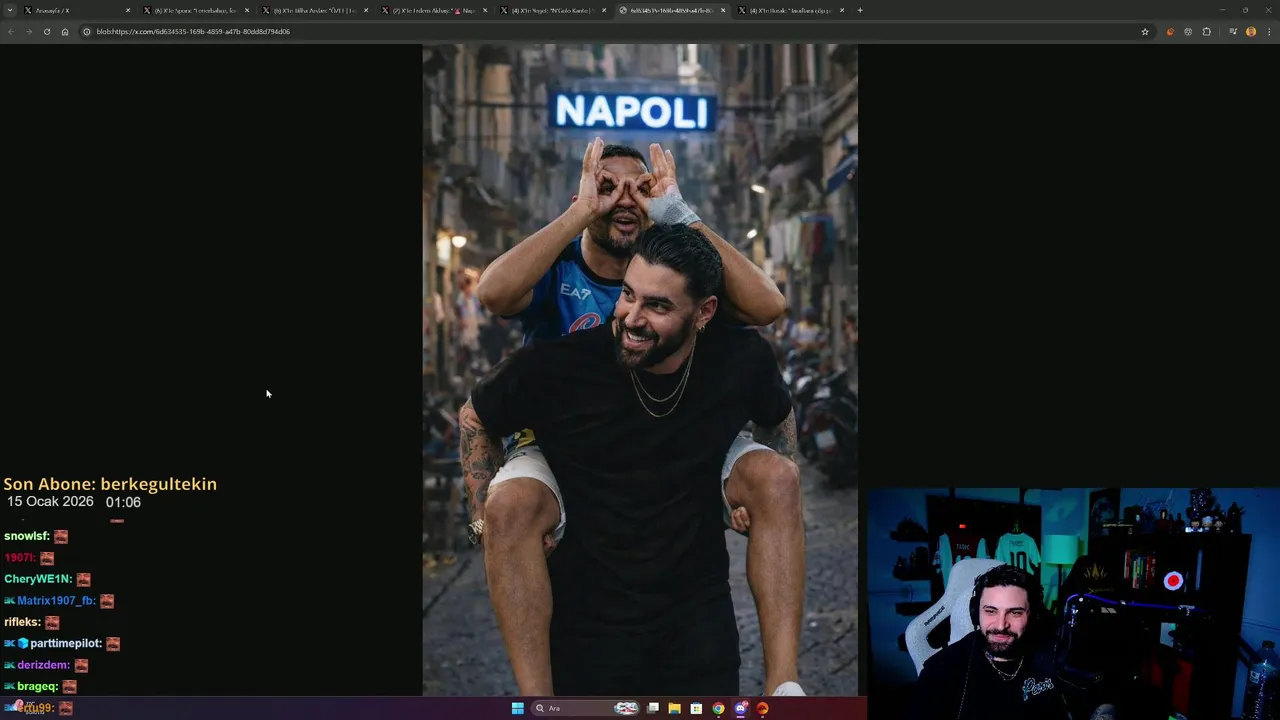Screen dimensions: 1280x720
Task: Open the Chrome three-dot menu
Action: point(1269,31)
